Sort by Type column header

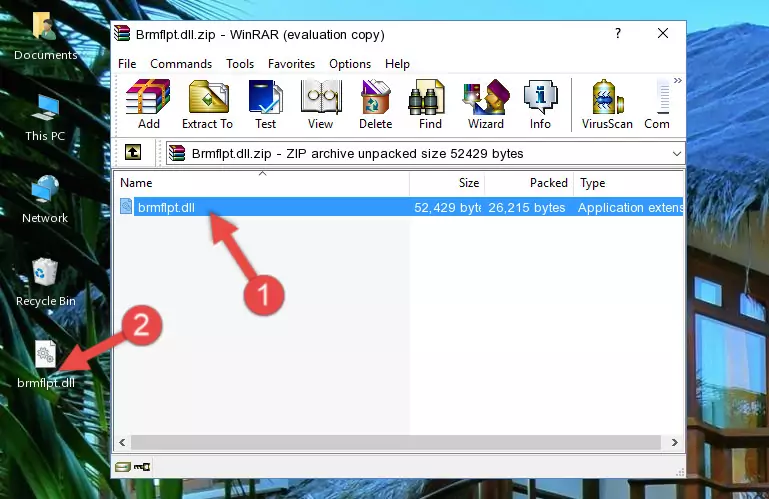tap(628, 183)
